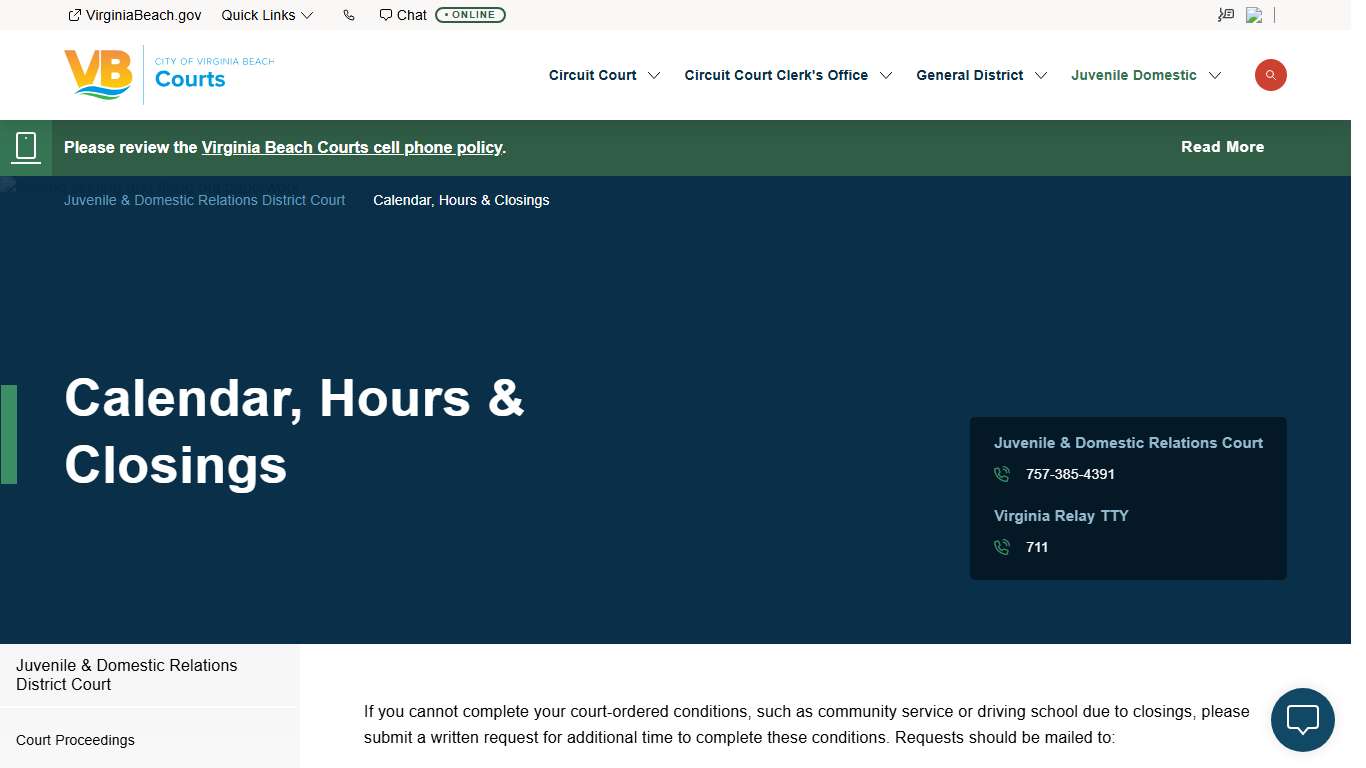Expand the Quick Links dropdown
The width and height of the screenshot is (1366, 768).
pyautogui.click(x=267, y=15)
